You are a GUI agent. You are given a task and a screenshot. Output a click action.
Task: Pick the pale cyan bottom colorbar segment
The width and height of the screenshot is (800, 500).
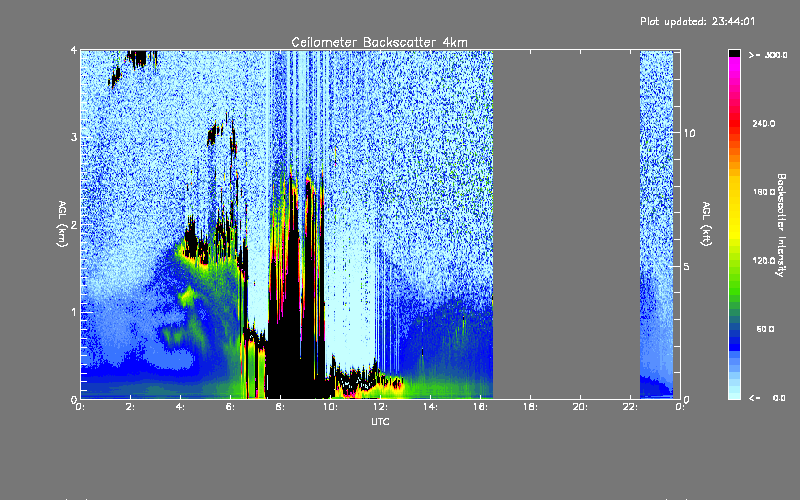pos(734,394)
